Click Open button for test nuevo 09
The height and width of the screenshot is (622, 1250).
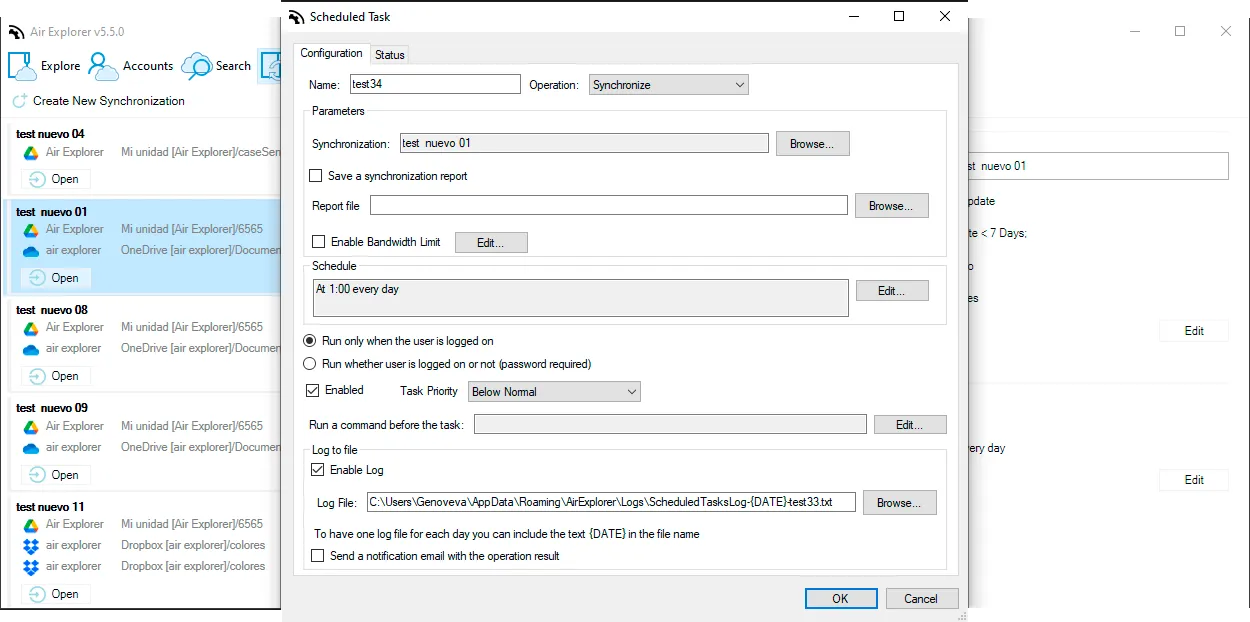[56, 475]
